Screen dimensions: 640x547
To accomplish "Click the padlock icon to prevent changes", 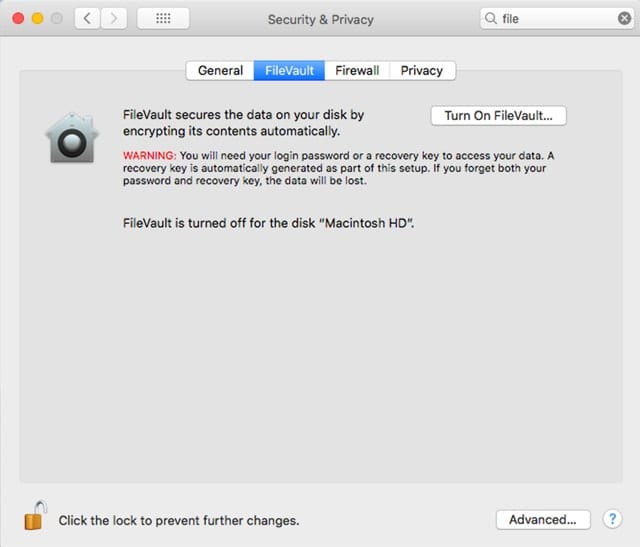I will [x=35, y=516].
